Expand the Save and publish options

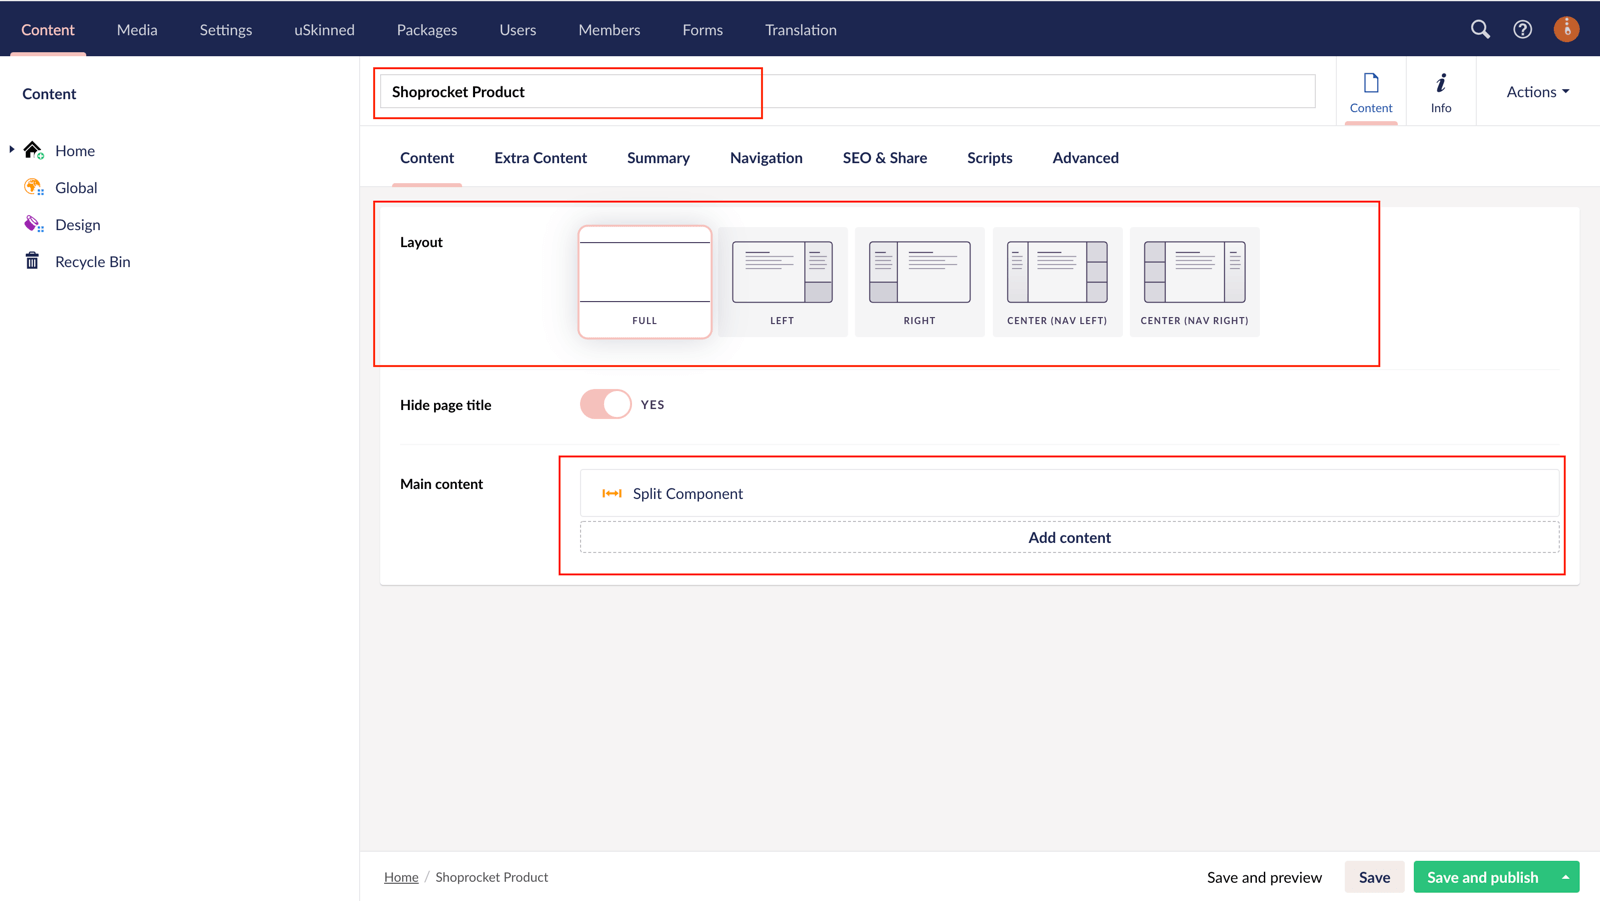(x=1566, y=877)
